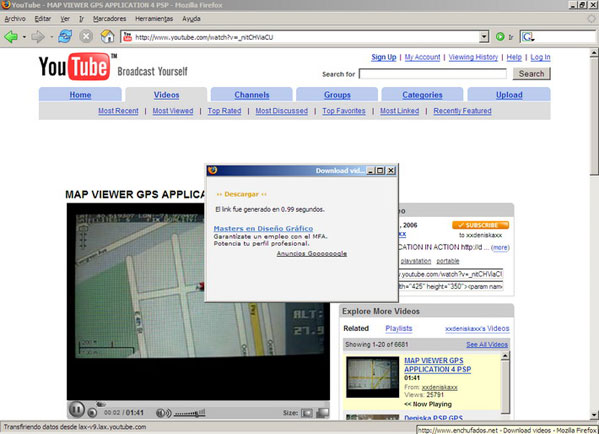This screenshot has width=599, height=434.
Task: Stop loading with the X icon
Action: coord(86,37)
